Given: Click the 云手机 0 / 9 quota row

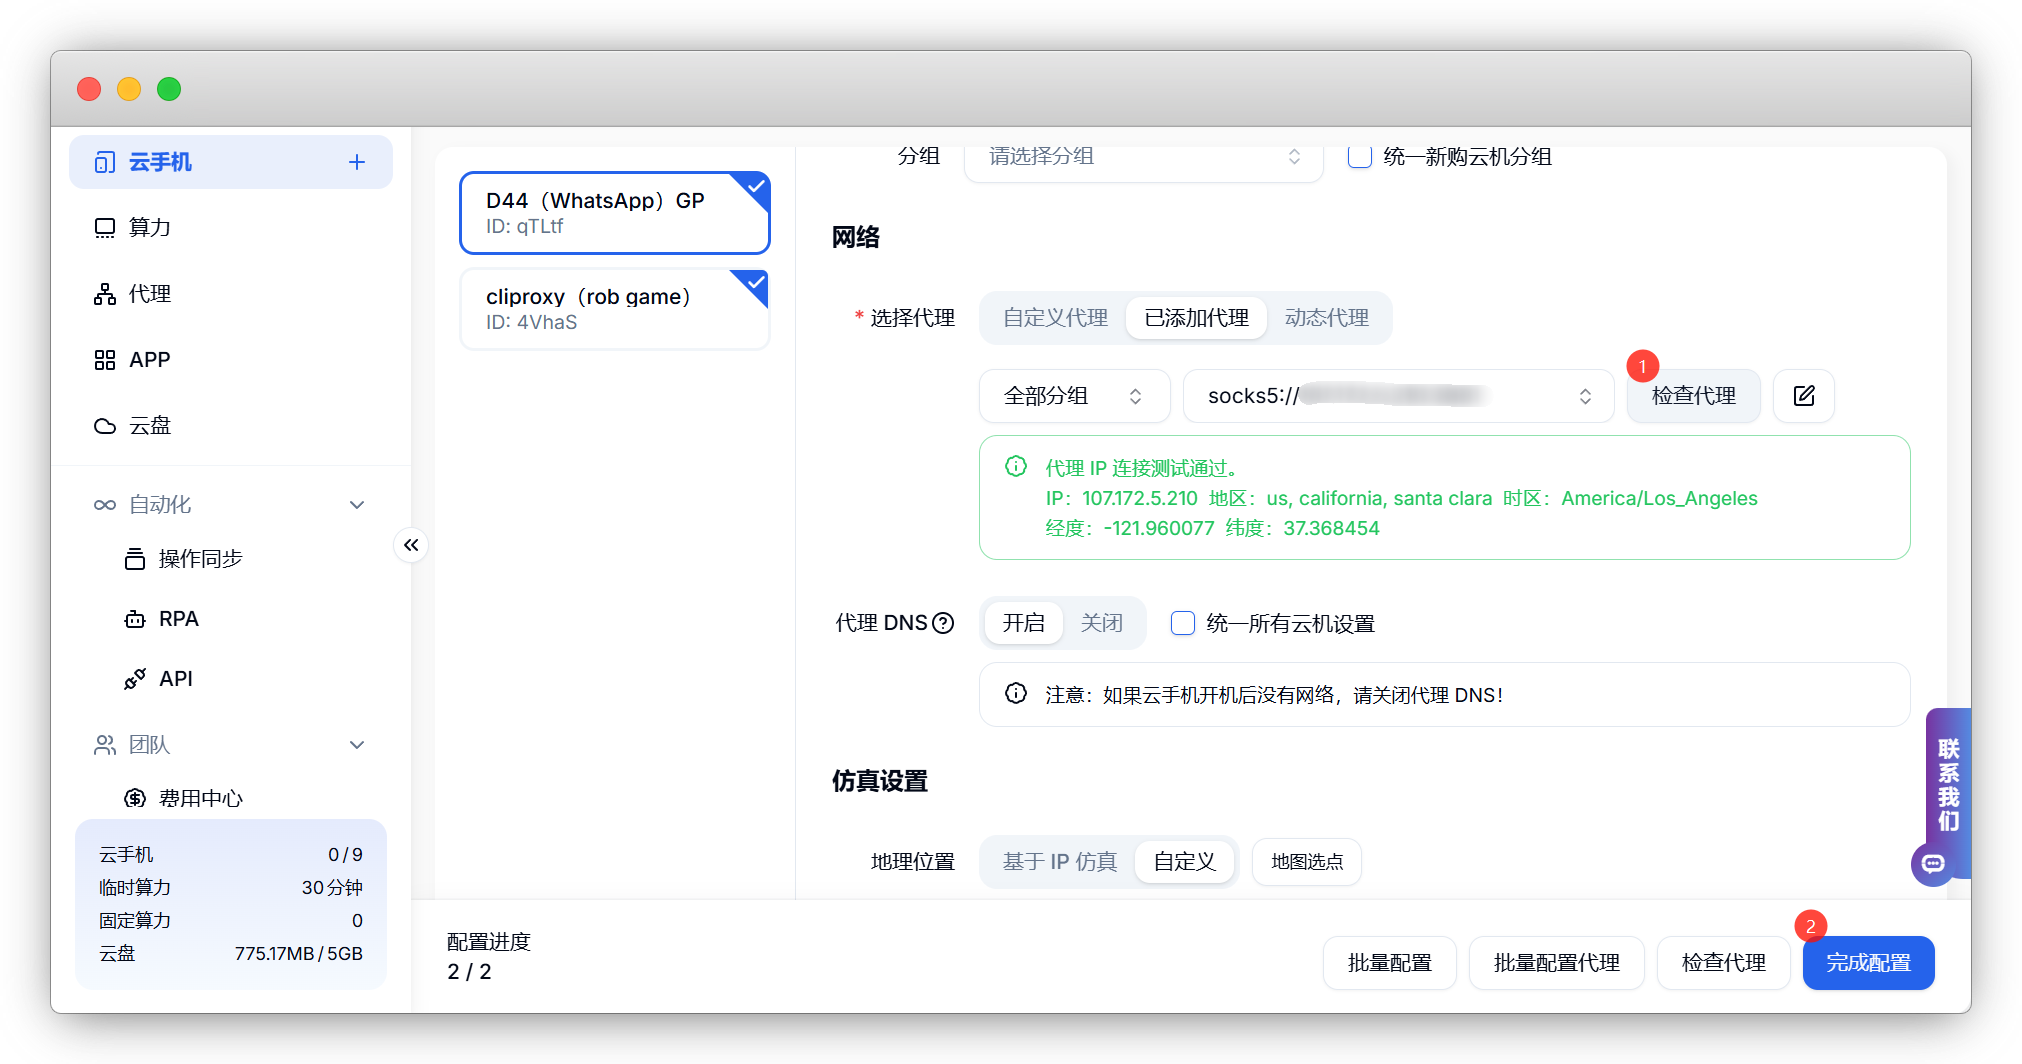Looking at the screenshot, I should [231, 855].
